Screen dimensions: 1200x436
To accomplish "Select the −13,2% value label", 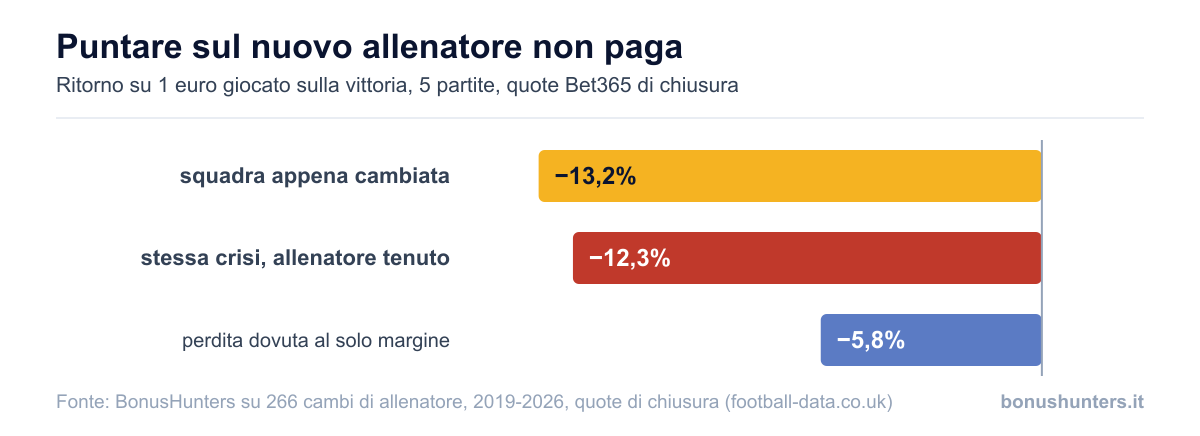I will point(595,177).
